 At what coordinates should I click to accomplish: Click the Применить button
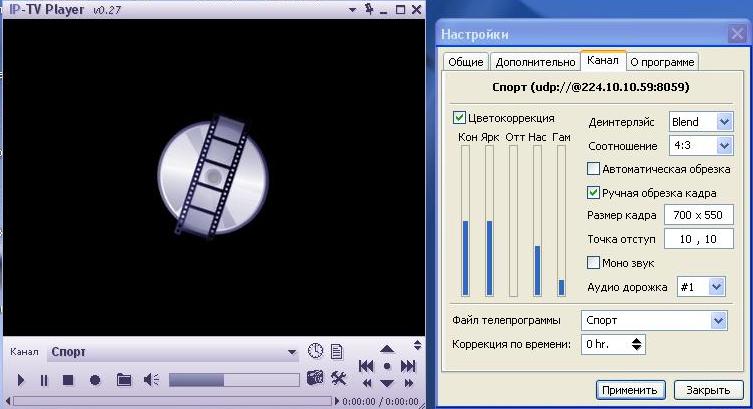click(x=630, y=390)
